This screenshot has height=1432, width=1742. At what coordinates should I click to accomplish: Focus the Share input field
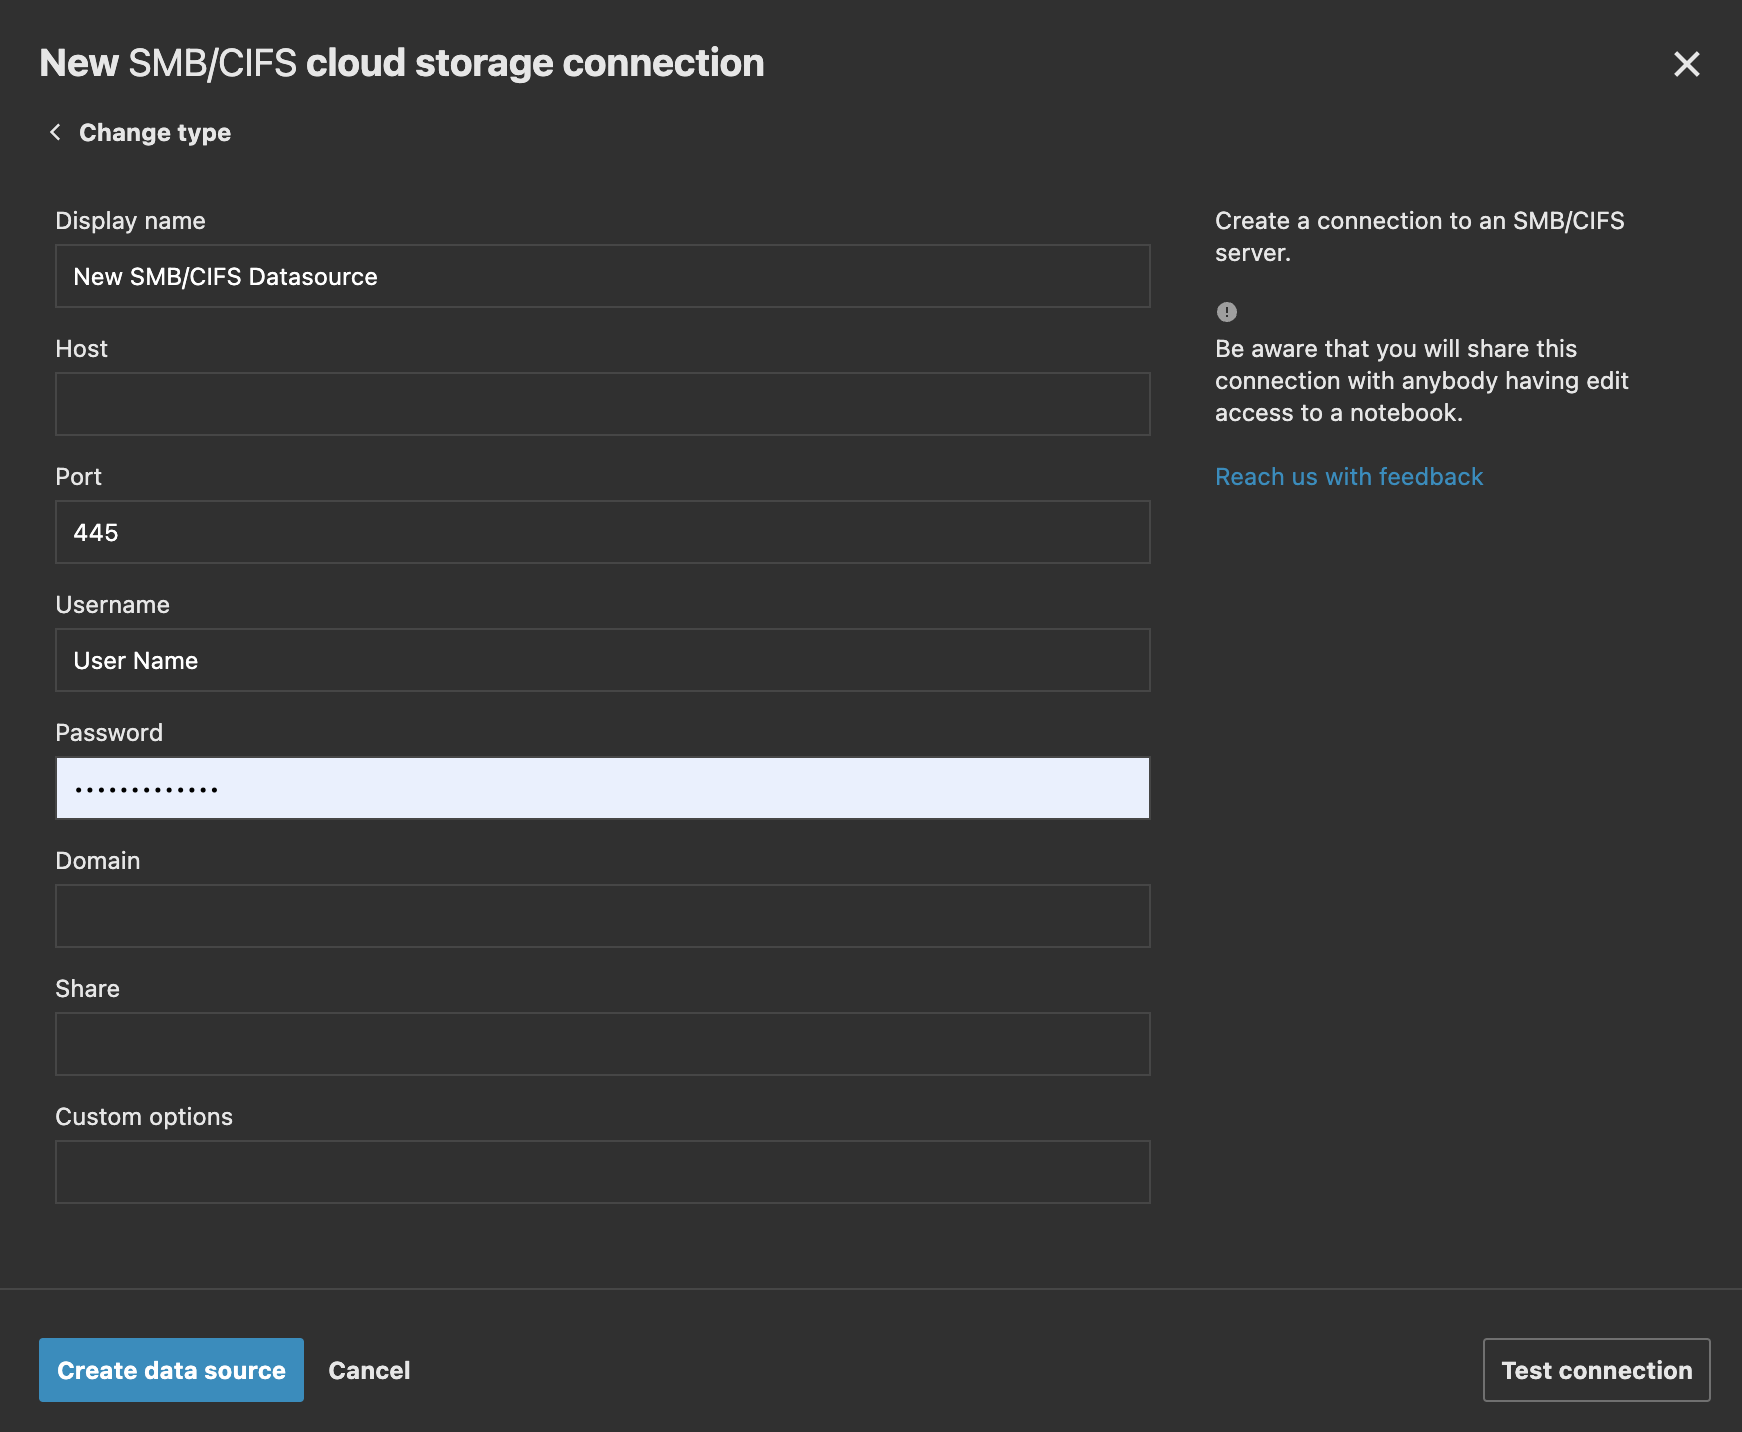tap(601, 1043)
